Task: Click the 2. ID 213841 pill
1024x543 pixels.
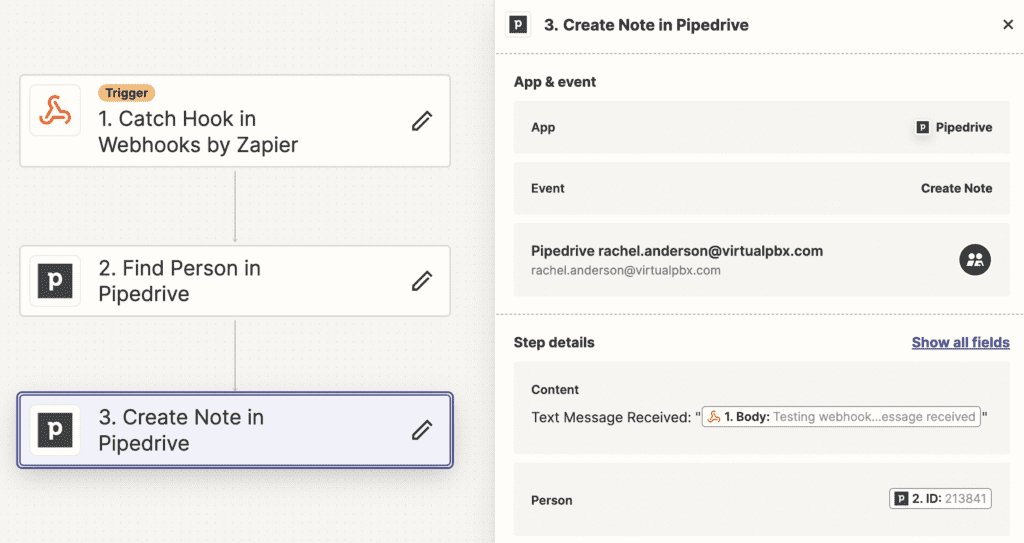Action: pos(940,499)
